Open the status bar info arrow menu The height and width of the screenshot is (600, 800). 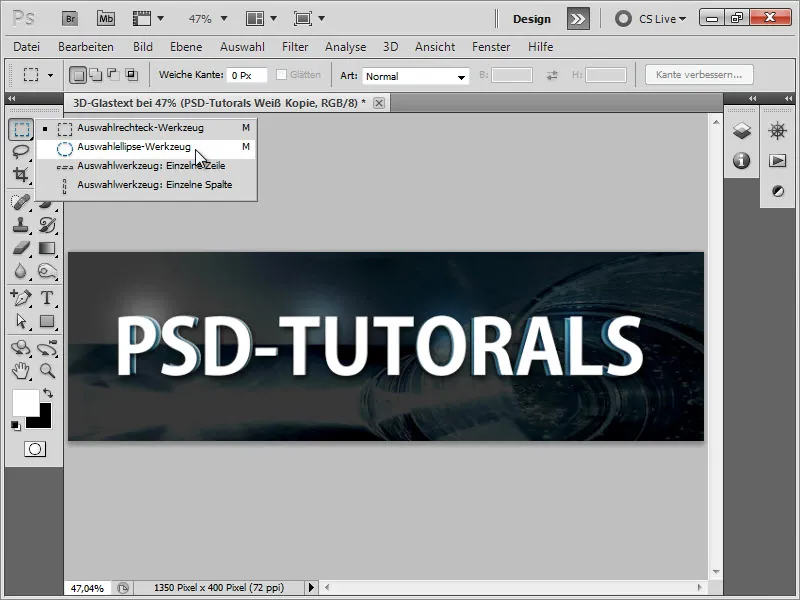(x=311, y=588)
